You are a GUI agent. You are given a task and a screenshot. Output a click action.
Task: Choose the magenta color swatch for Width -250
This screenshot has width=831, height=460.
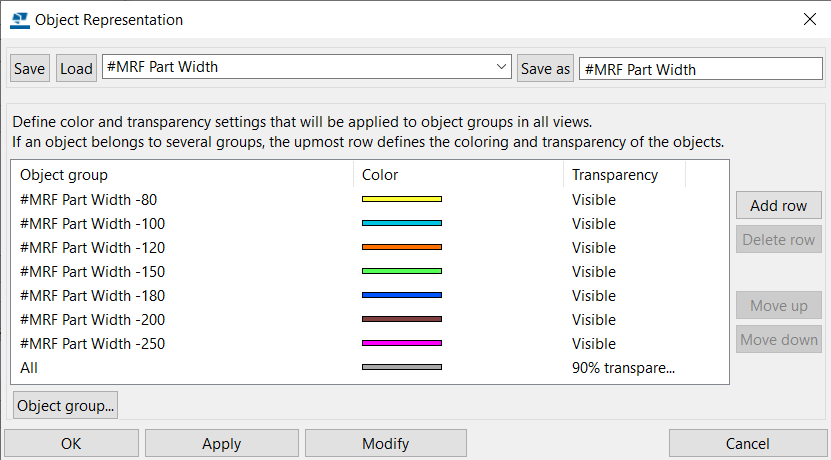click(x=402, y=343)
